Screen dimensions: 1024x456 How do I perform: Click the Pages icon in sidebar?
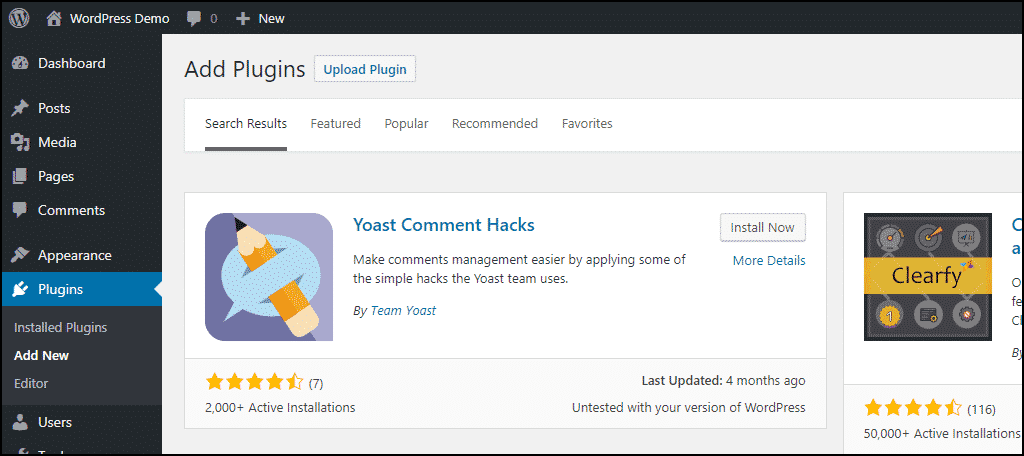[20, 176]
